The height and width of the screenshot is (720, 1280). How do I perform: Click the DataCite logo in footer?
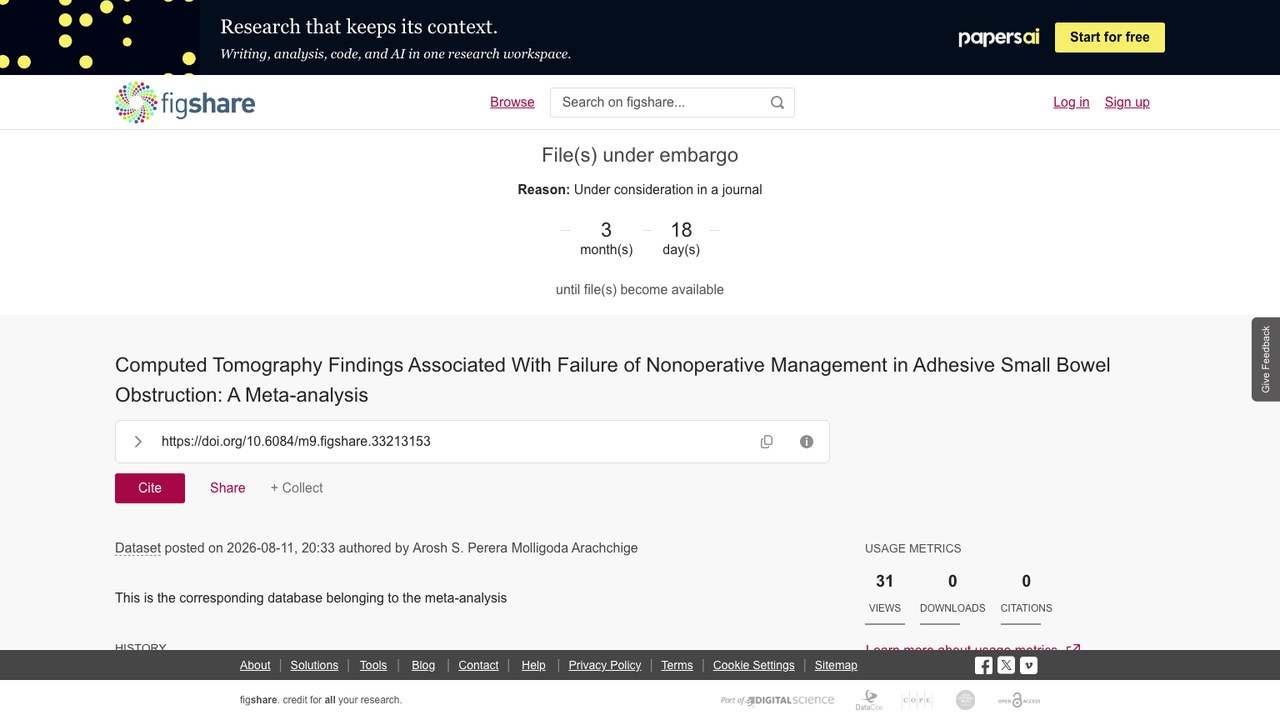point(869,700)
